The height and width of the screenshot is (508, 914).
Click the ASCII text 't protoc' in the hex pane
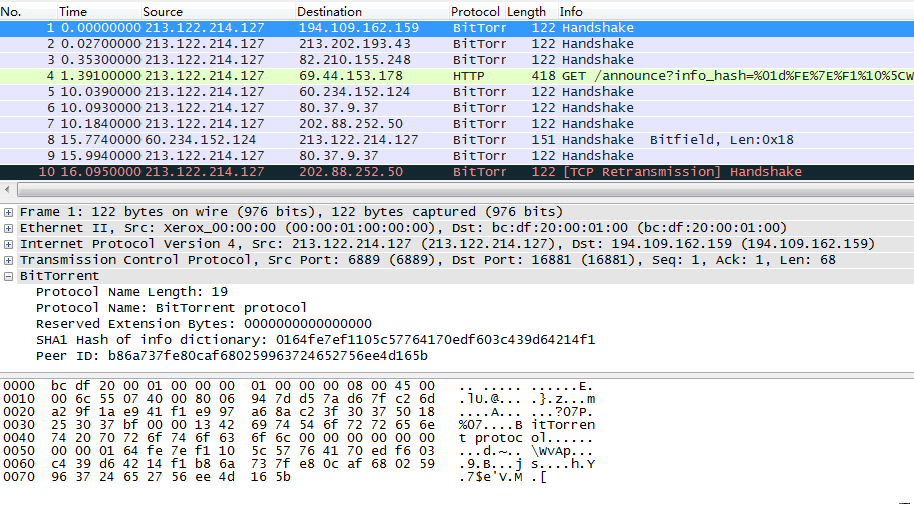490,438
